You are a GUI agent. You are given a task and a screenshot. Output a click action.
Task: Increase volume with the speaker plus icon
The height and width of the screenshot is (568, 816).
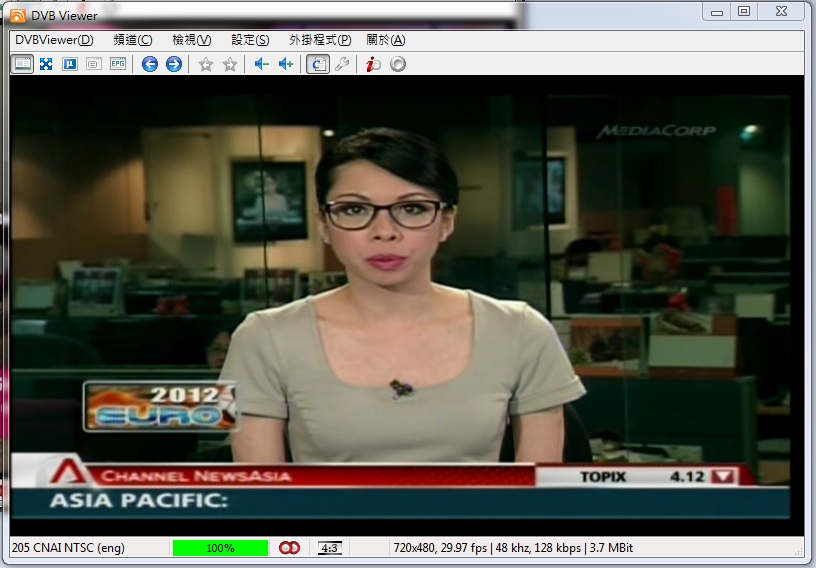[286, 64]
